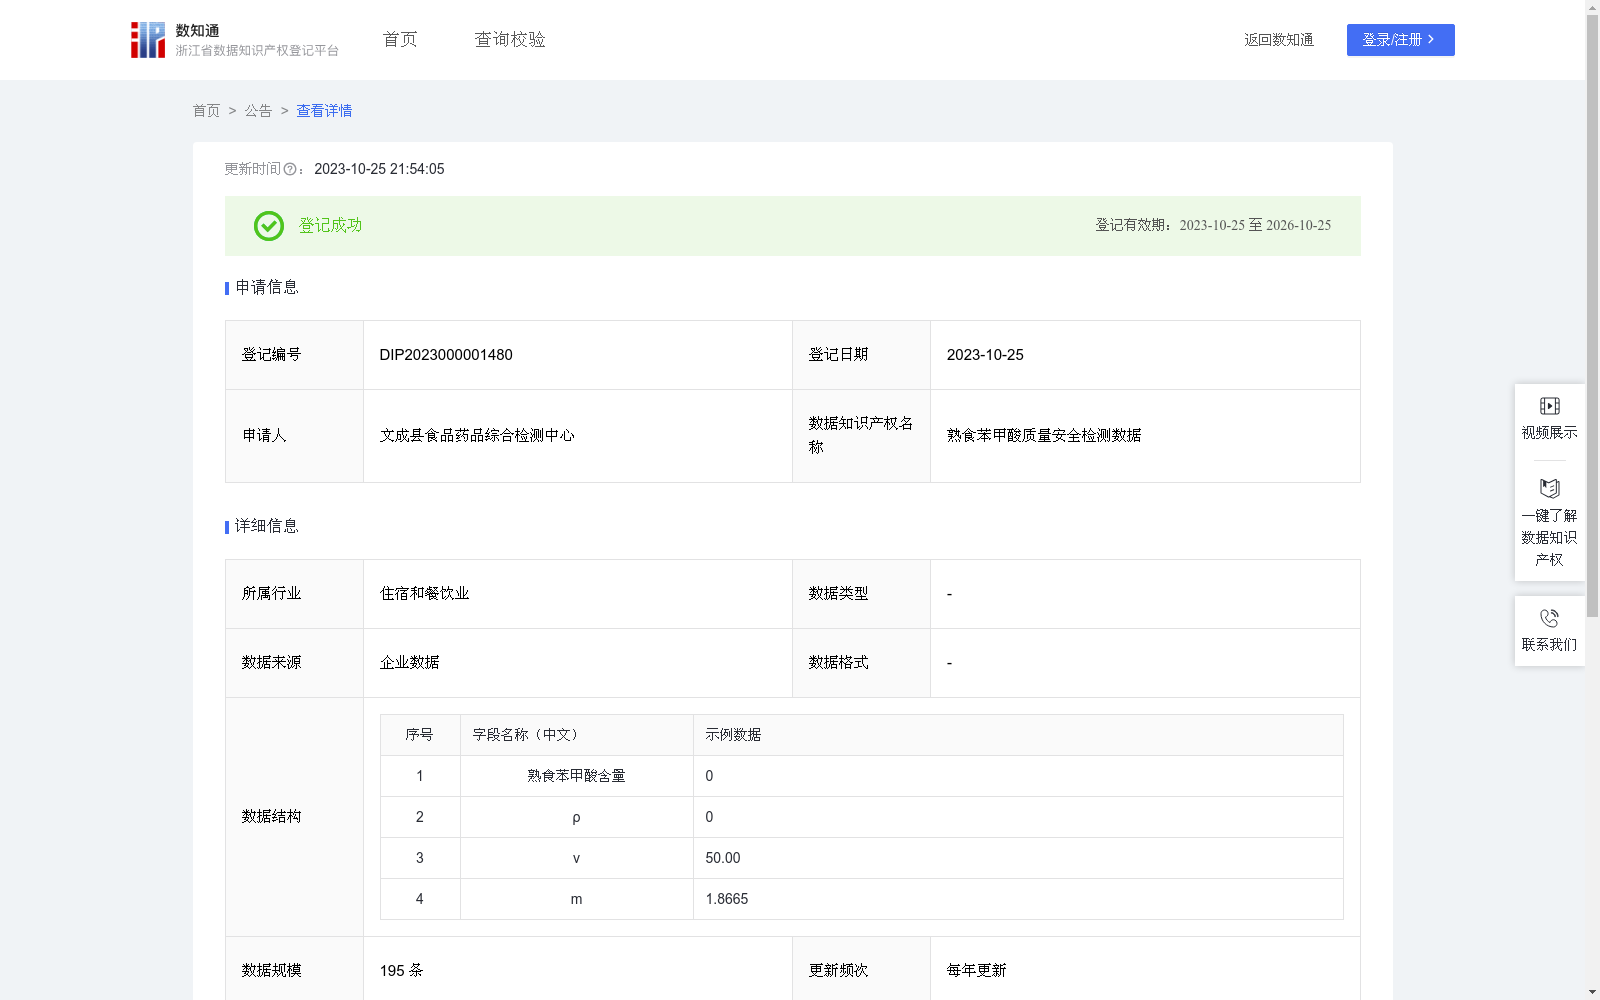Go to 返回数知通 link

(x=1279, y=40)
